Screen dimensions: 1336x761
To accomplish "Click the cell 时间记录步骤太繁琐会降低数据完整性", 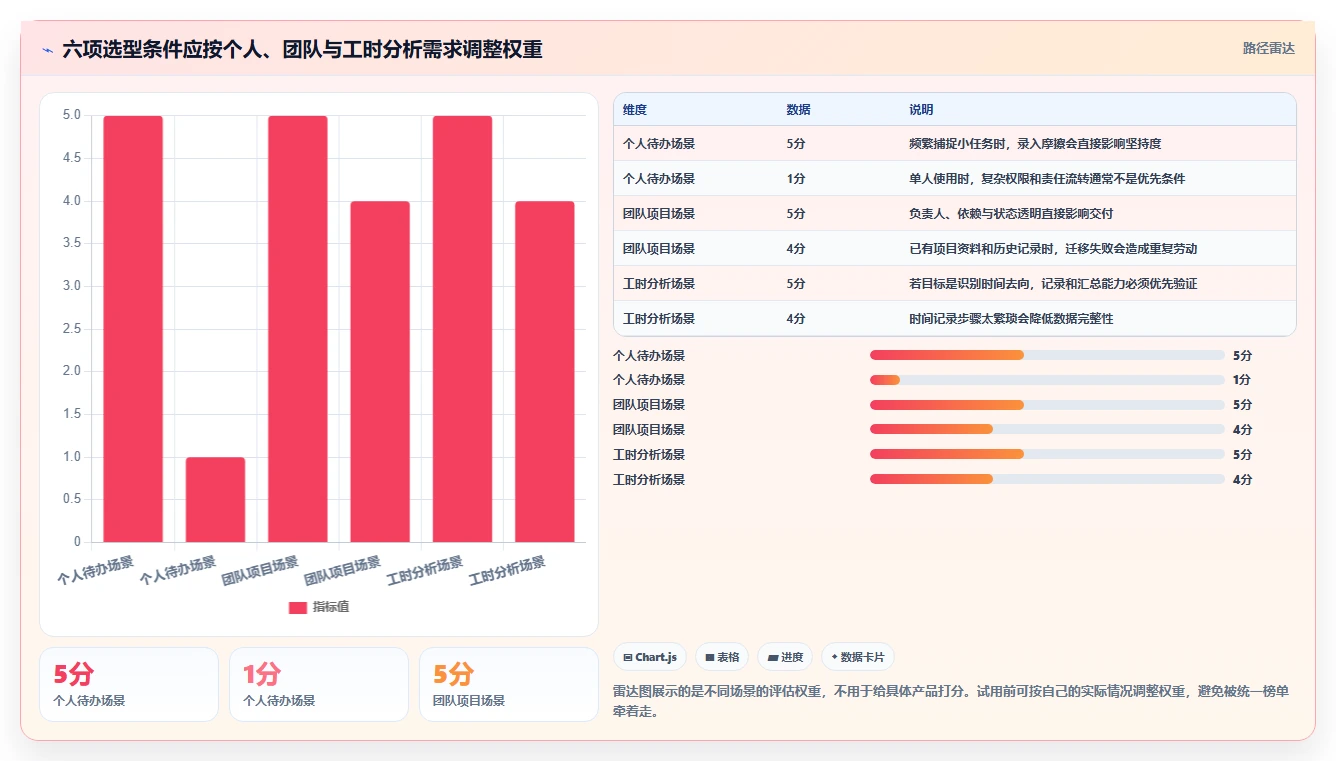I will tap(1010, 319).
